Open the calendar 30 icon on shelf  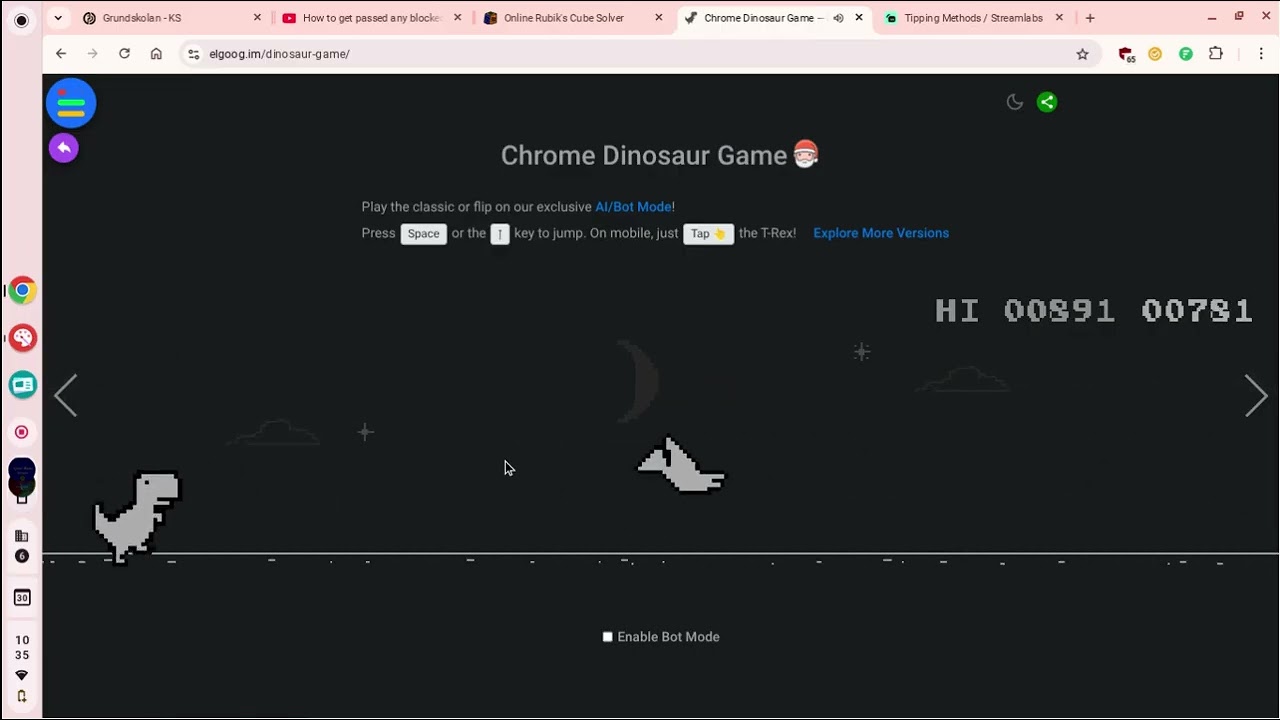[x=22, y=598]
